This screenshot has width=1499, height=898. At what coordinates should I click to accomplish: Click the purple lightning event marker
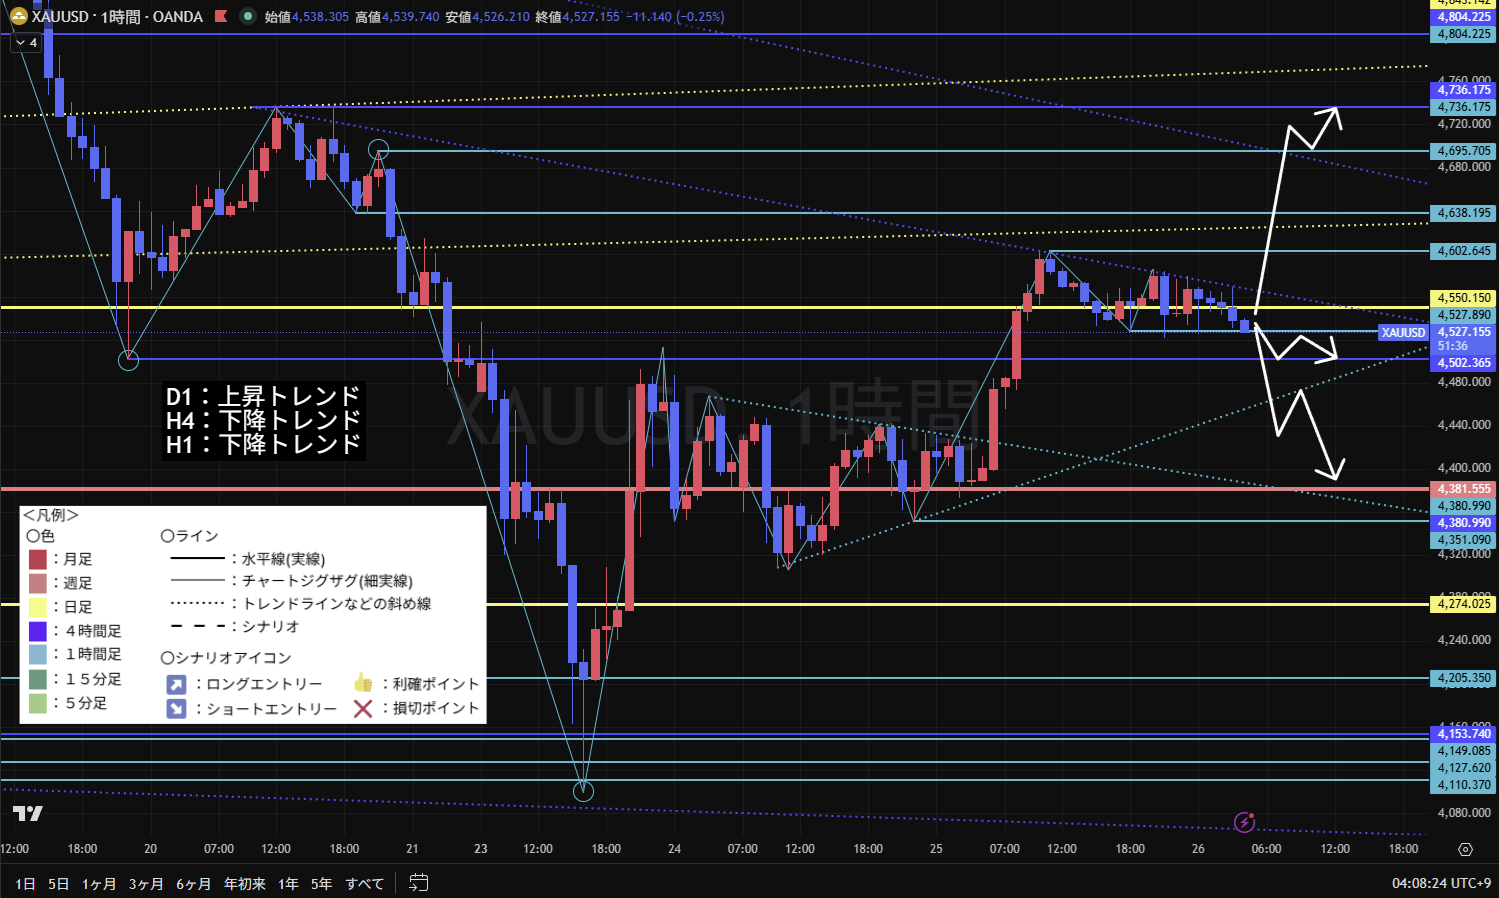click(x=1244, y=822)
